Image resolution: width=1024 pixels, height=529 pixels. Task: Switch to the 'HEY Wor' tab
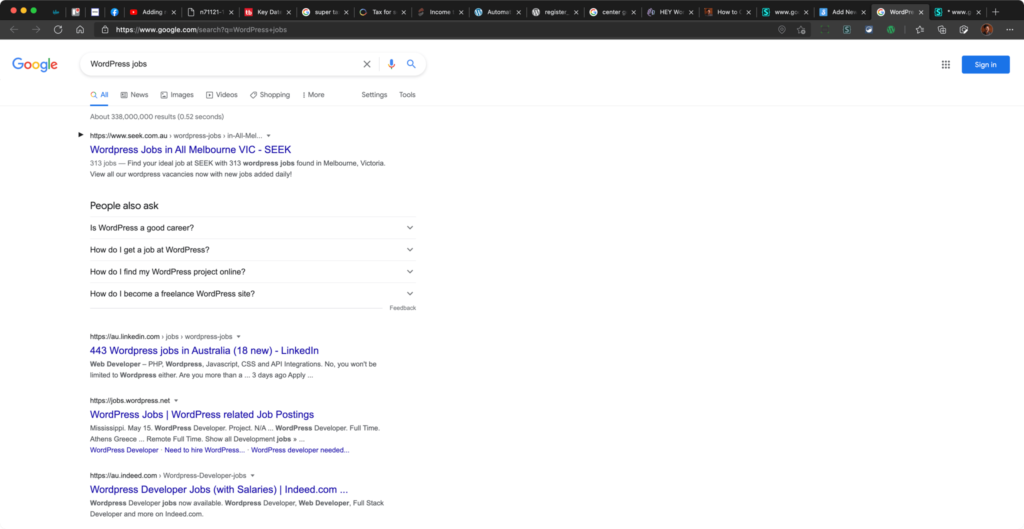[669, 12]
